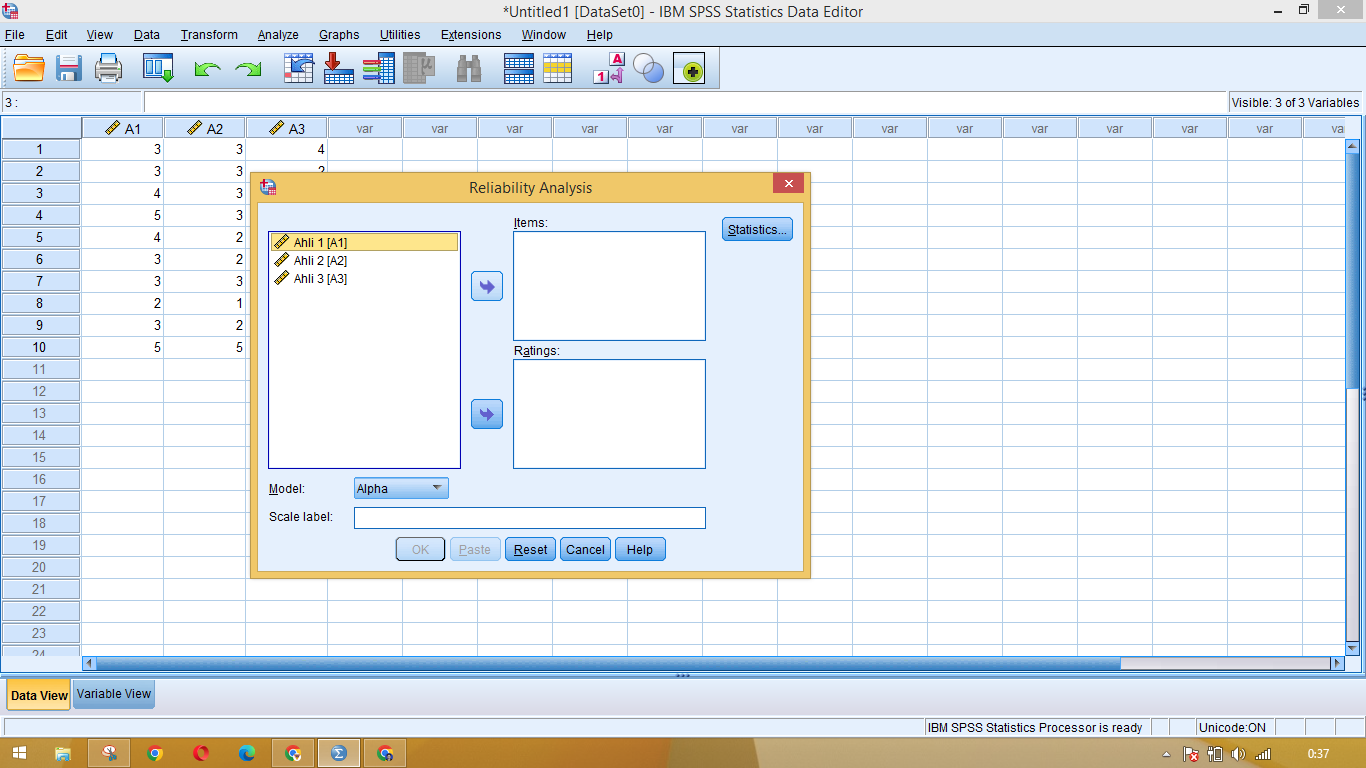
Task: Open the Utilities menu
Action: (400, 34)
